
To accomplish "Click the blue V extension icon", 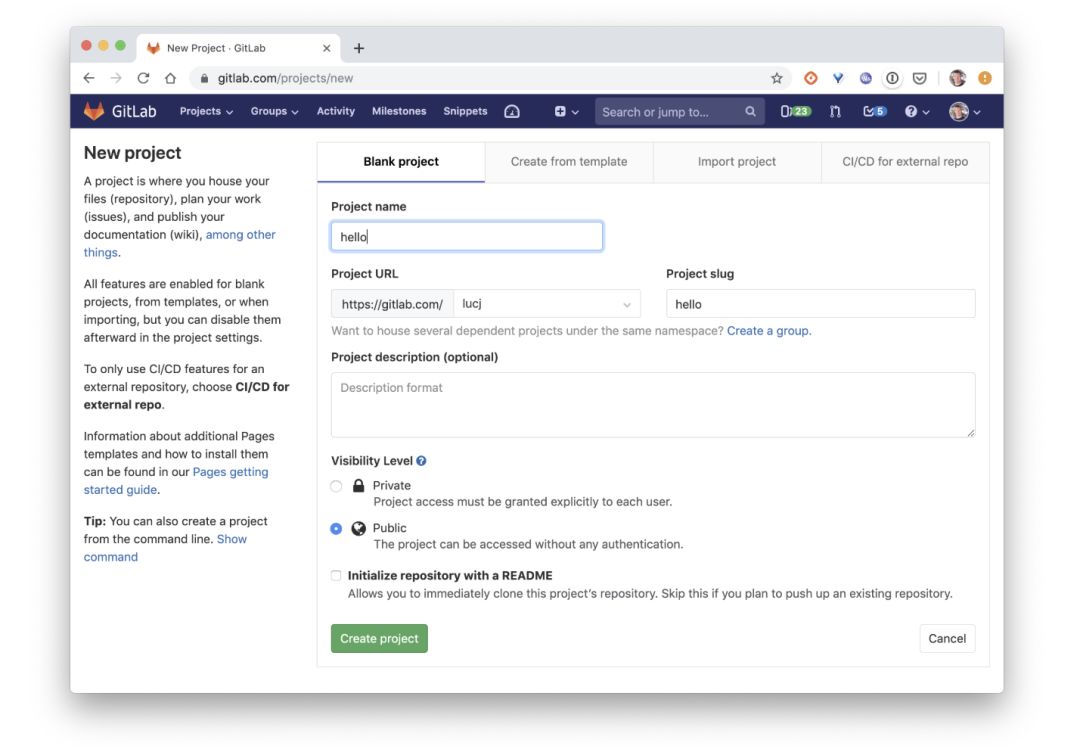I will 838,79.
